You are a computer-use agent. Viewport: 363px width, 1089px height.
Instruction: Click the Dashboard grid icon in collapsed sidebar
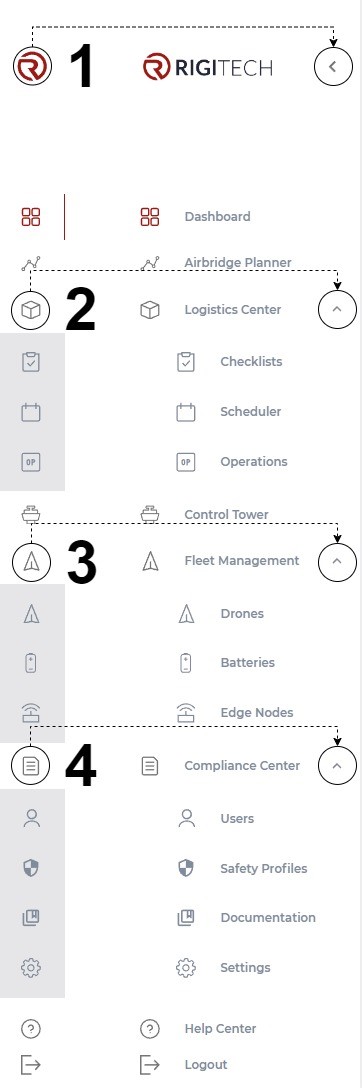(x=31, y=217)
